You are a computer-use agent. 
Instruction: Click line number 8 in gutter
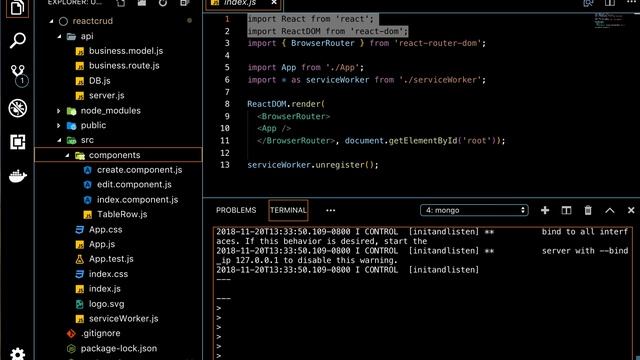coord(227,104)
